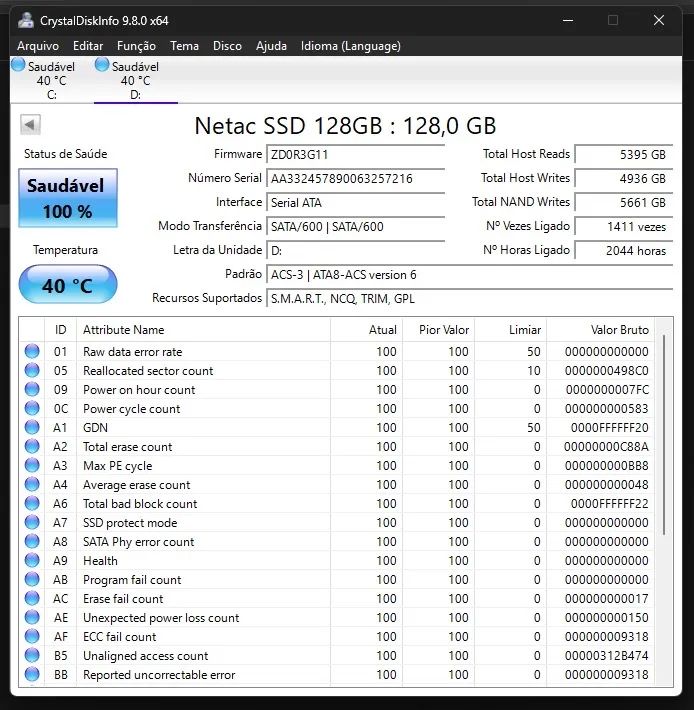Click the Nº Vezes Ligado value 1411 vezes
The height and width of the screenshot is (710, 694).
(x=624, y=226)
